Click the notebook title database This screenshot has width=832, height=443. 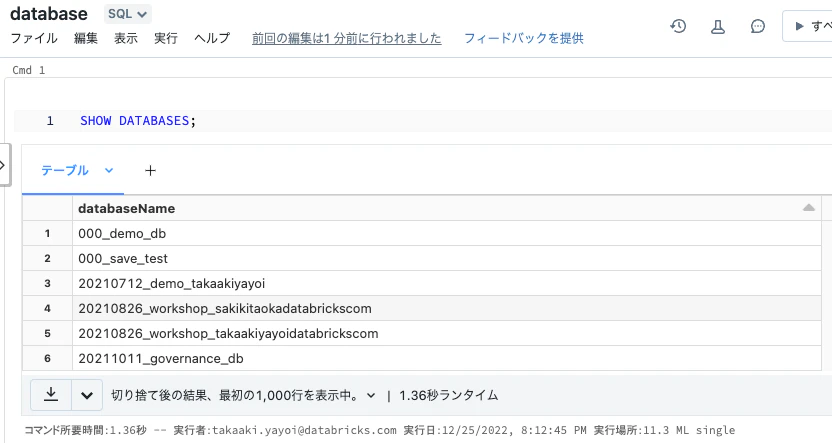[x=49, y=14]
